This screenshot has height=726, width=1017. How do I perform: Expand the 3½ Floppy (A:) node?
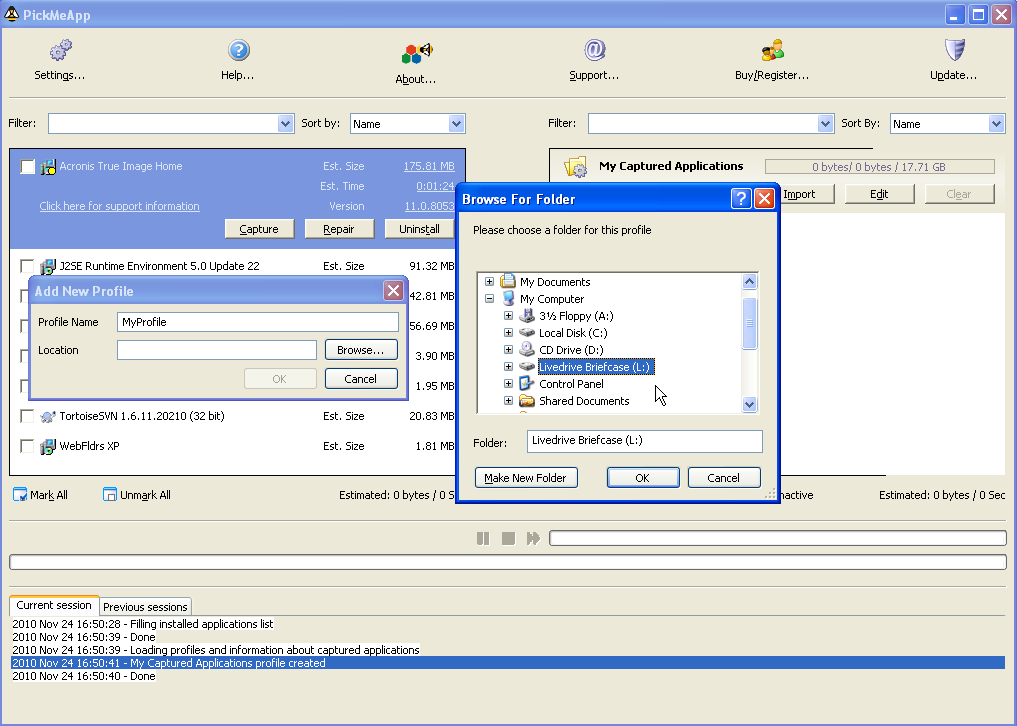508,316
